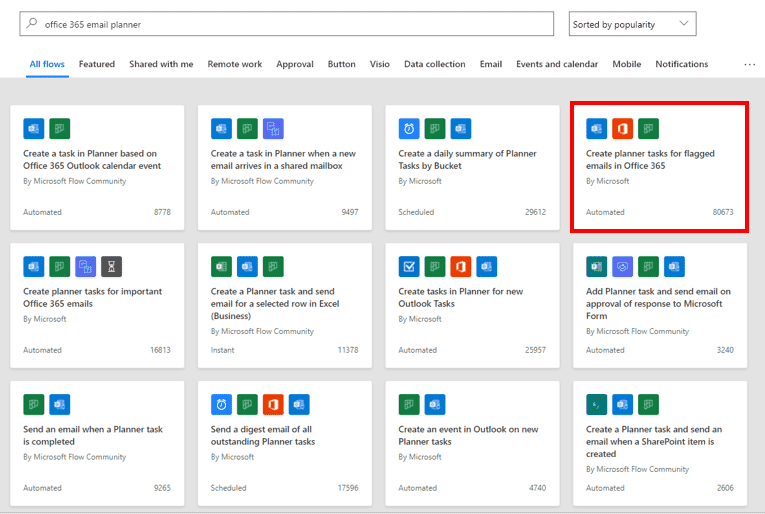Screen dimensions: 765x514
Task: Click Planner icon on calendar event task card
Action: [x=60, y=129]
